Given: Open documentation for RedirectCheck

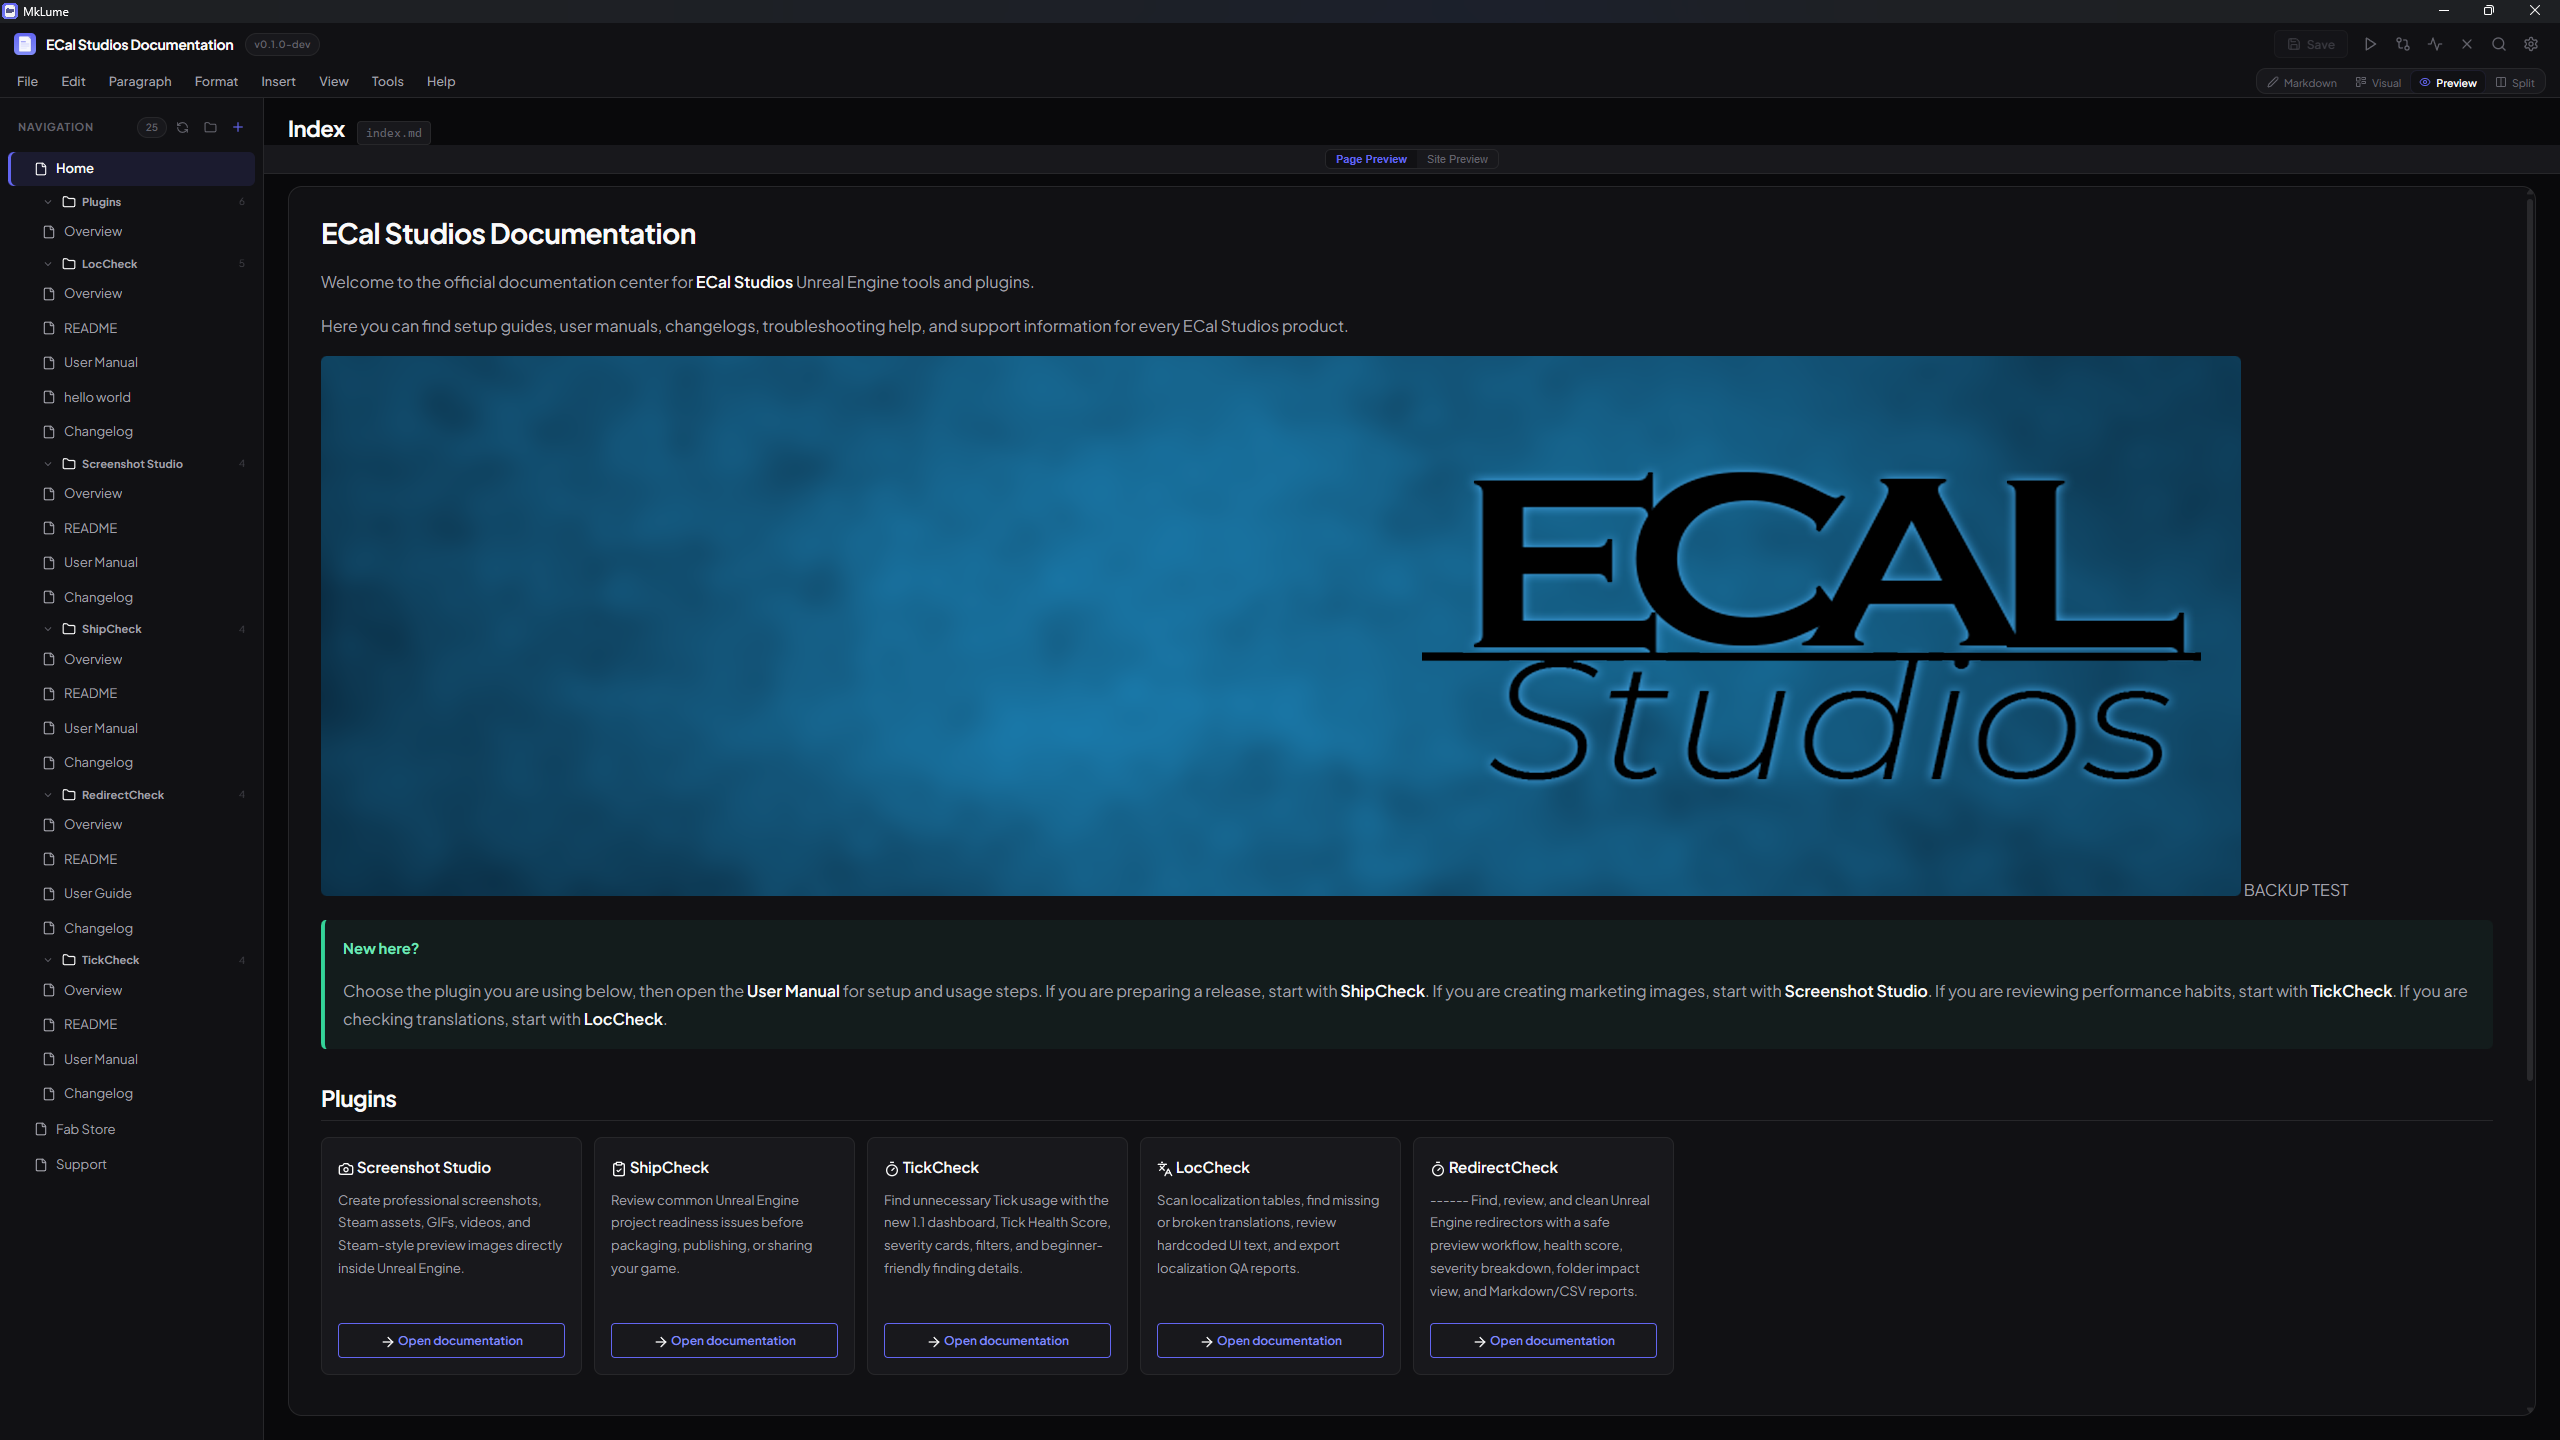Looking at the screenshot, I should pyautogui.click(x=1543, y=1340).
